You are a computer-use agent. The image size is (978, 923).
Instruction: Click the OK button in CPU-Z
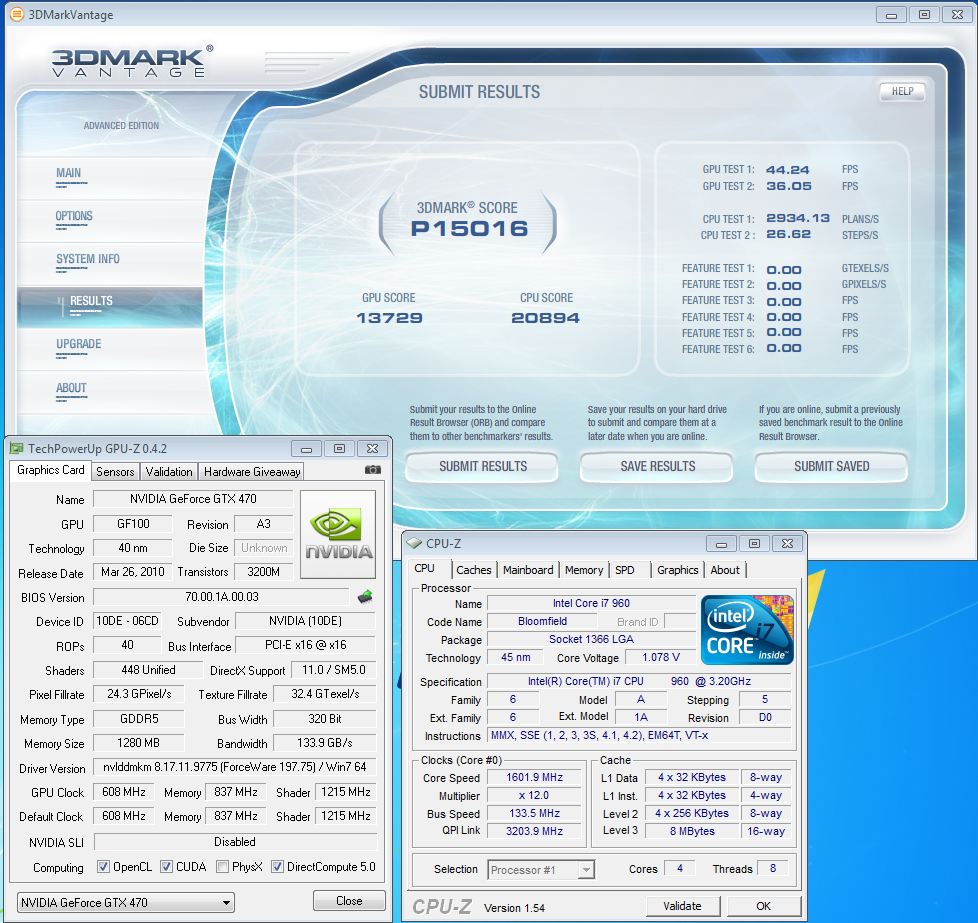[x=763, y=906]
